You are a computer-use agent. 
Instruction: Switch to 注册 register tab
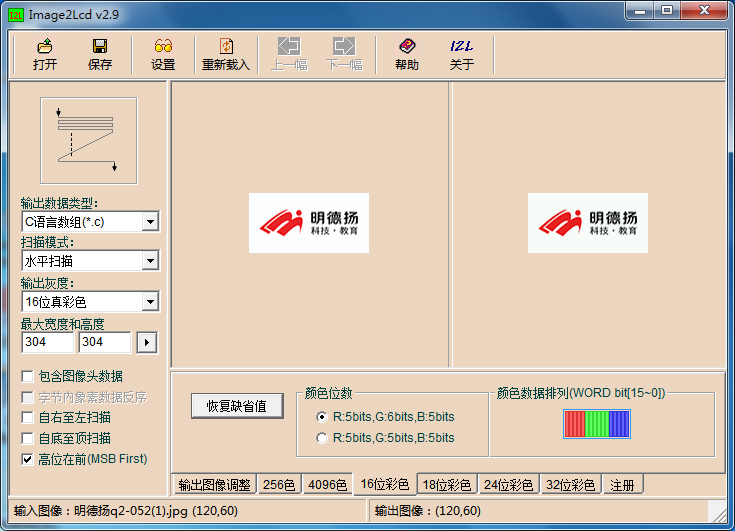click(622, 485)
